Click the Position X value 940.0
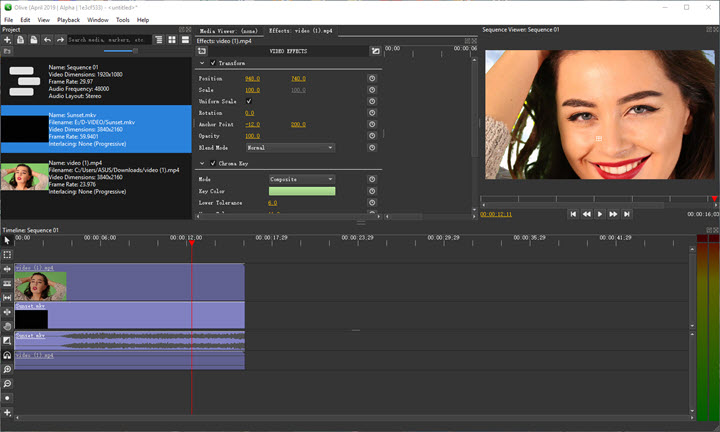 point(252,78)
